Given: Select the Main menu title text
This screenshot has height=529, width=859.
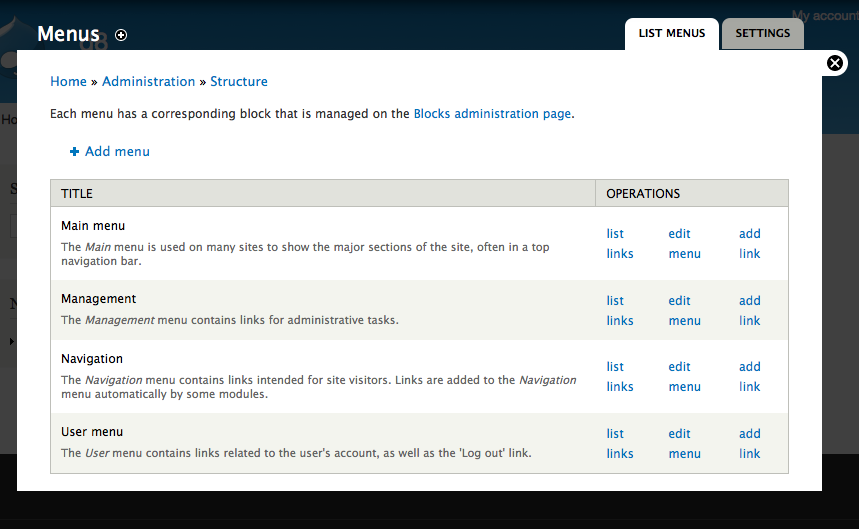Looking at the screenshot, I should click(x=93, y=226).
